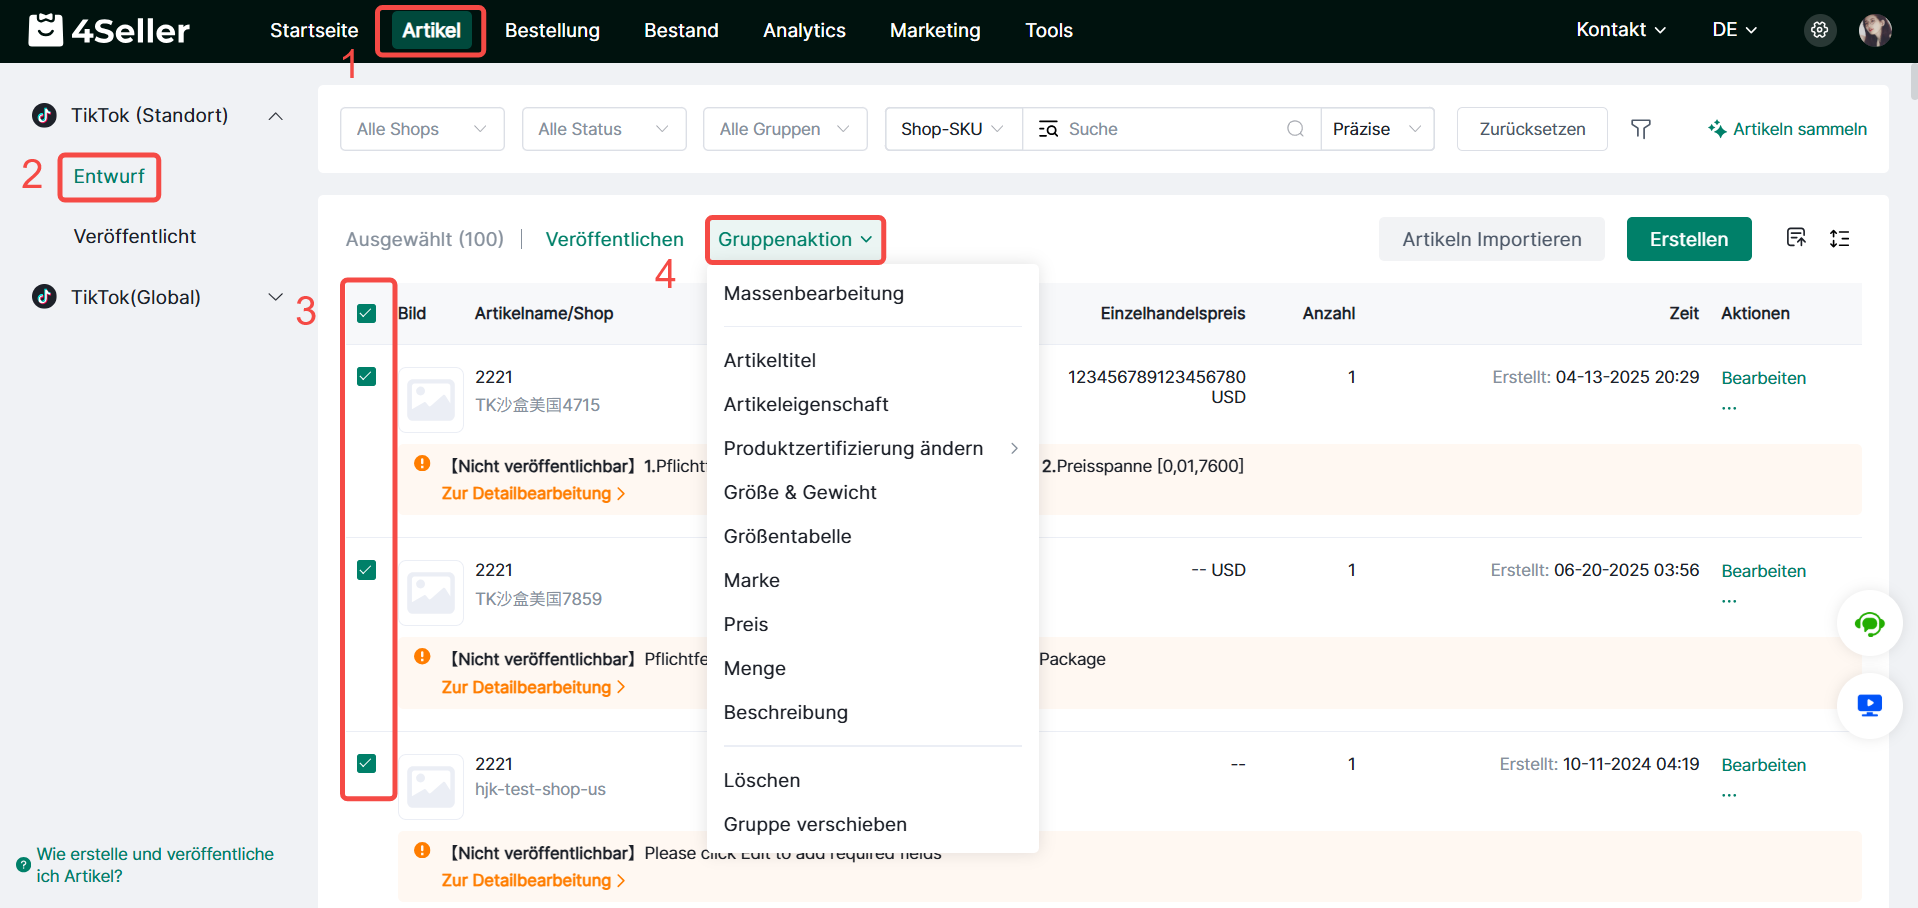
Task: Choose Massenbearbeitung from the menu
Action: 813,294
